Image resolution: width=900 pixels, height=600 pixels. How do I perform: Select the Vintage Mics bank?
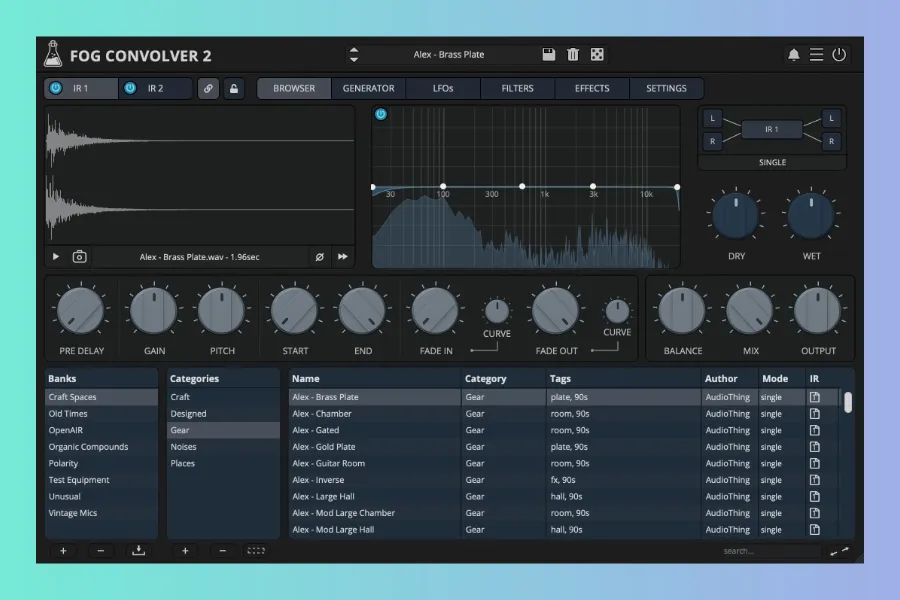[x=73, y=513]
